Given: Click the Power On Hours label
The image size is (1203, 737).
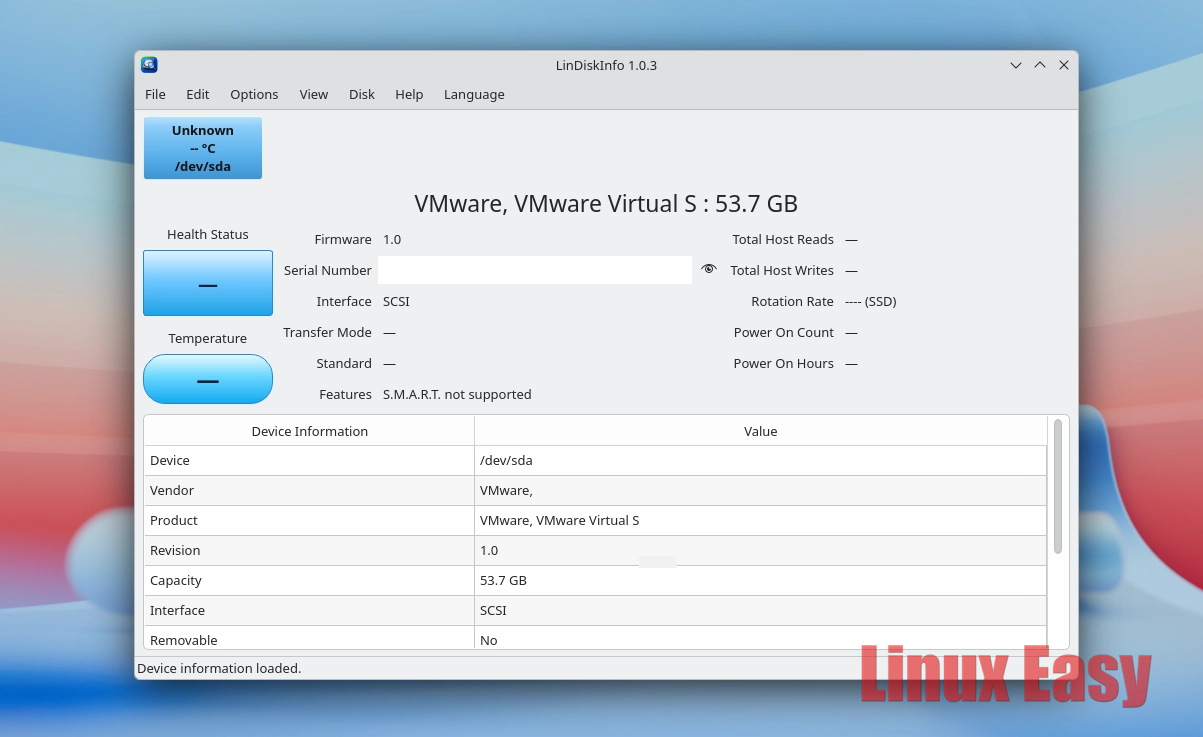Looking at the screenshot, I should [x=784, y=363].
